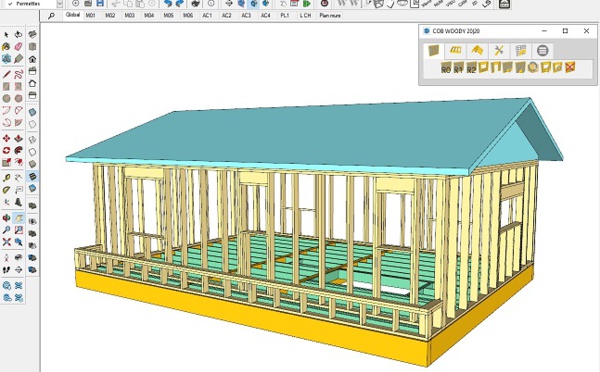Choose the Rotate tool
This screenshot has height=372, width=600.
(x=6, y=150)
